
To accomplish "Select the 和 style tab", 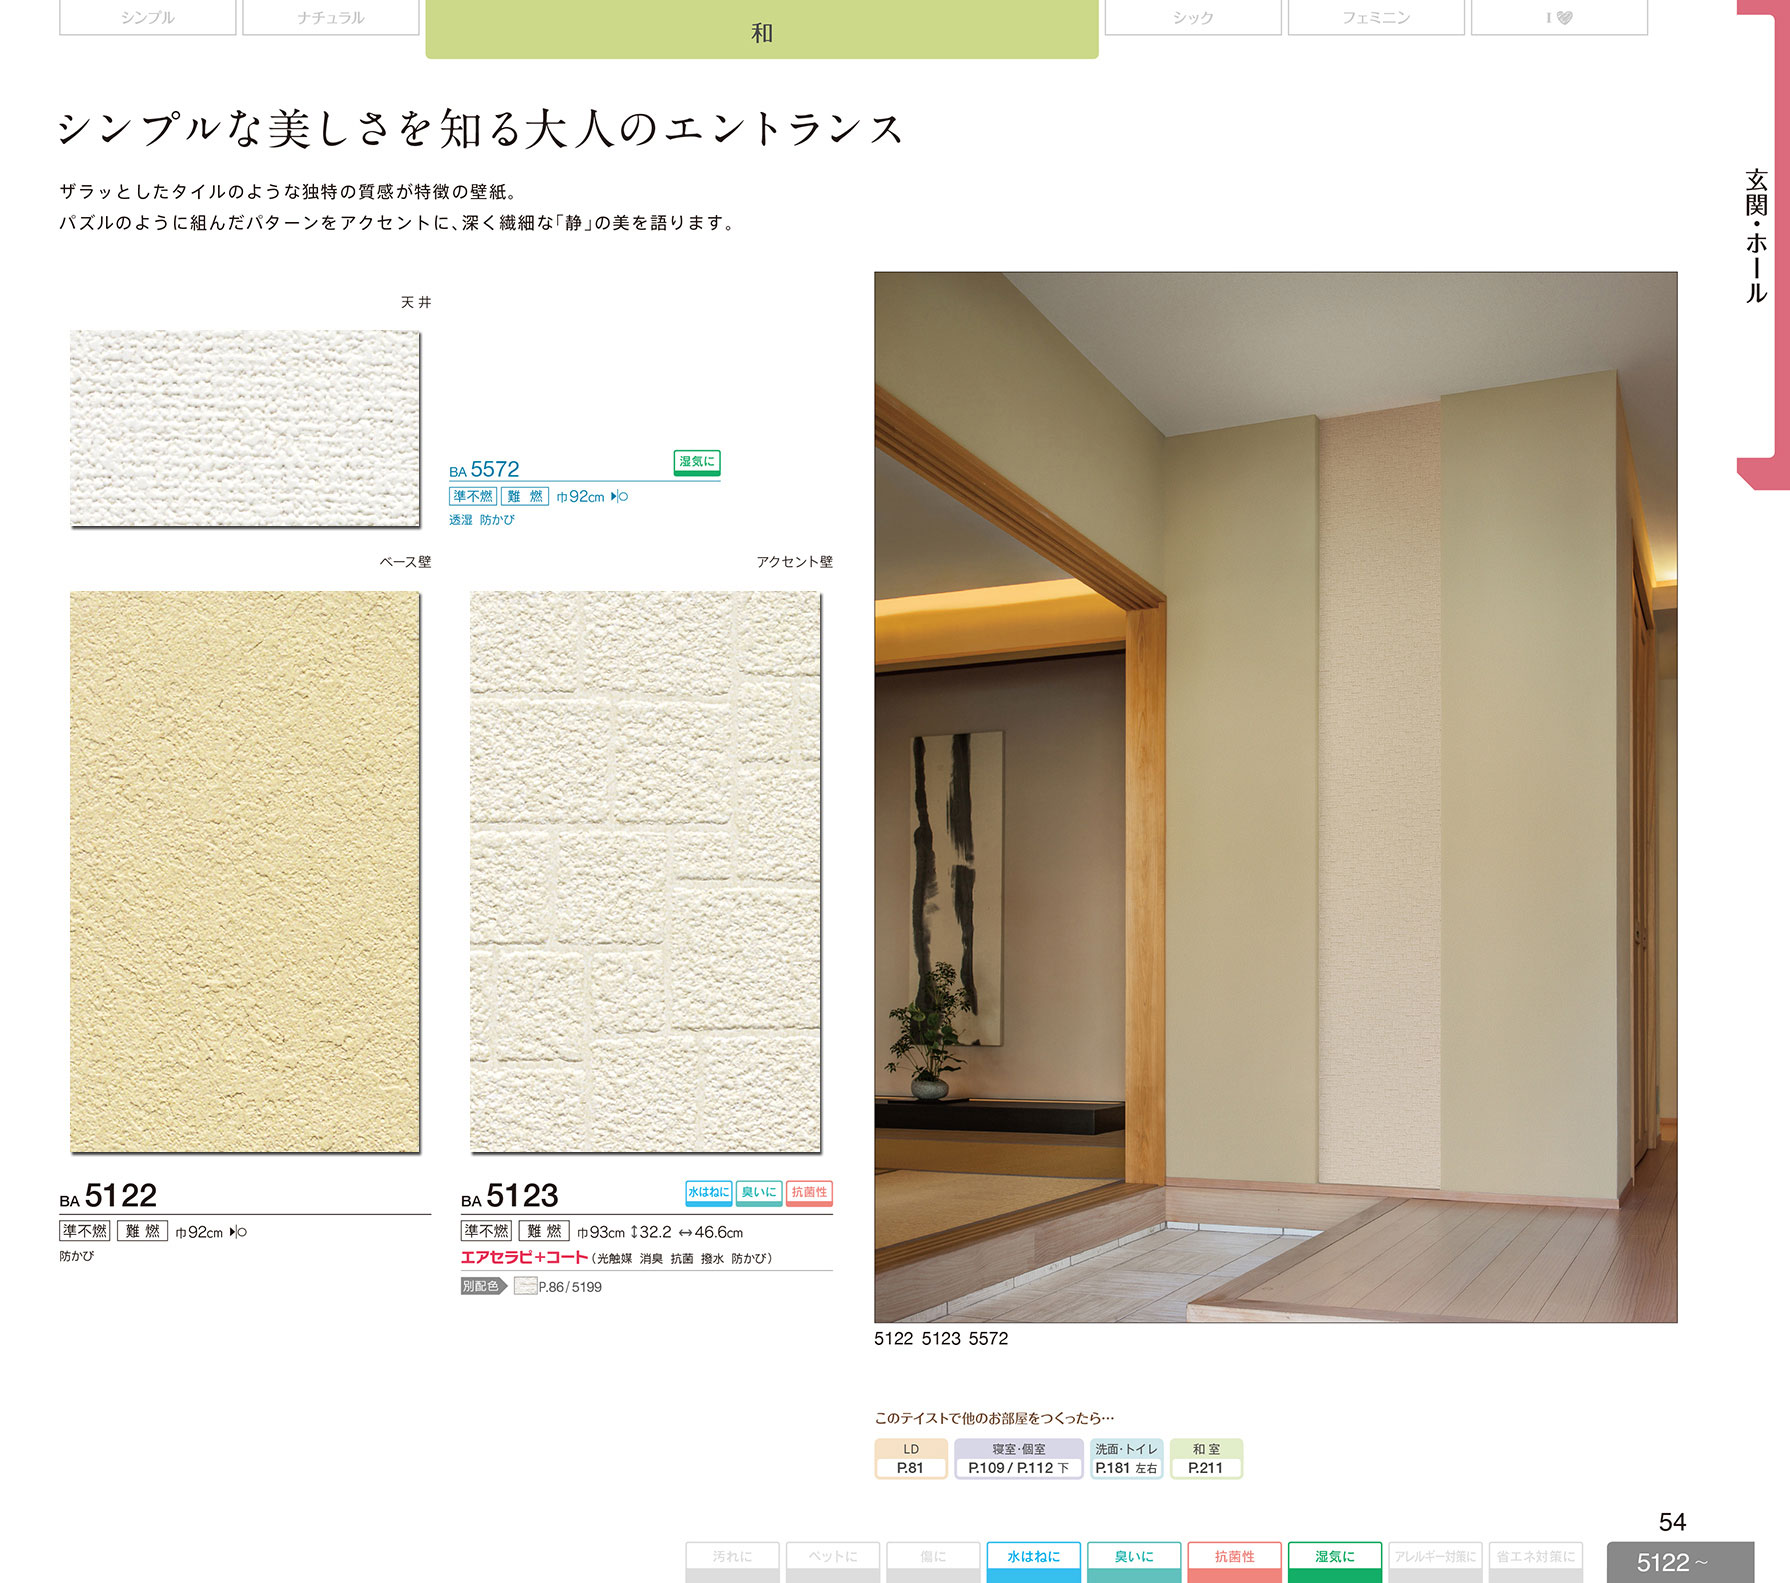I will (x=761, y=30).
